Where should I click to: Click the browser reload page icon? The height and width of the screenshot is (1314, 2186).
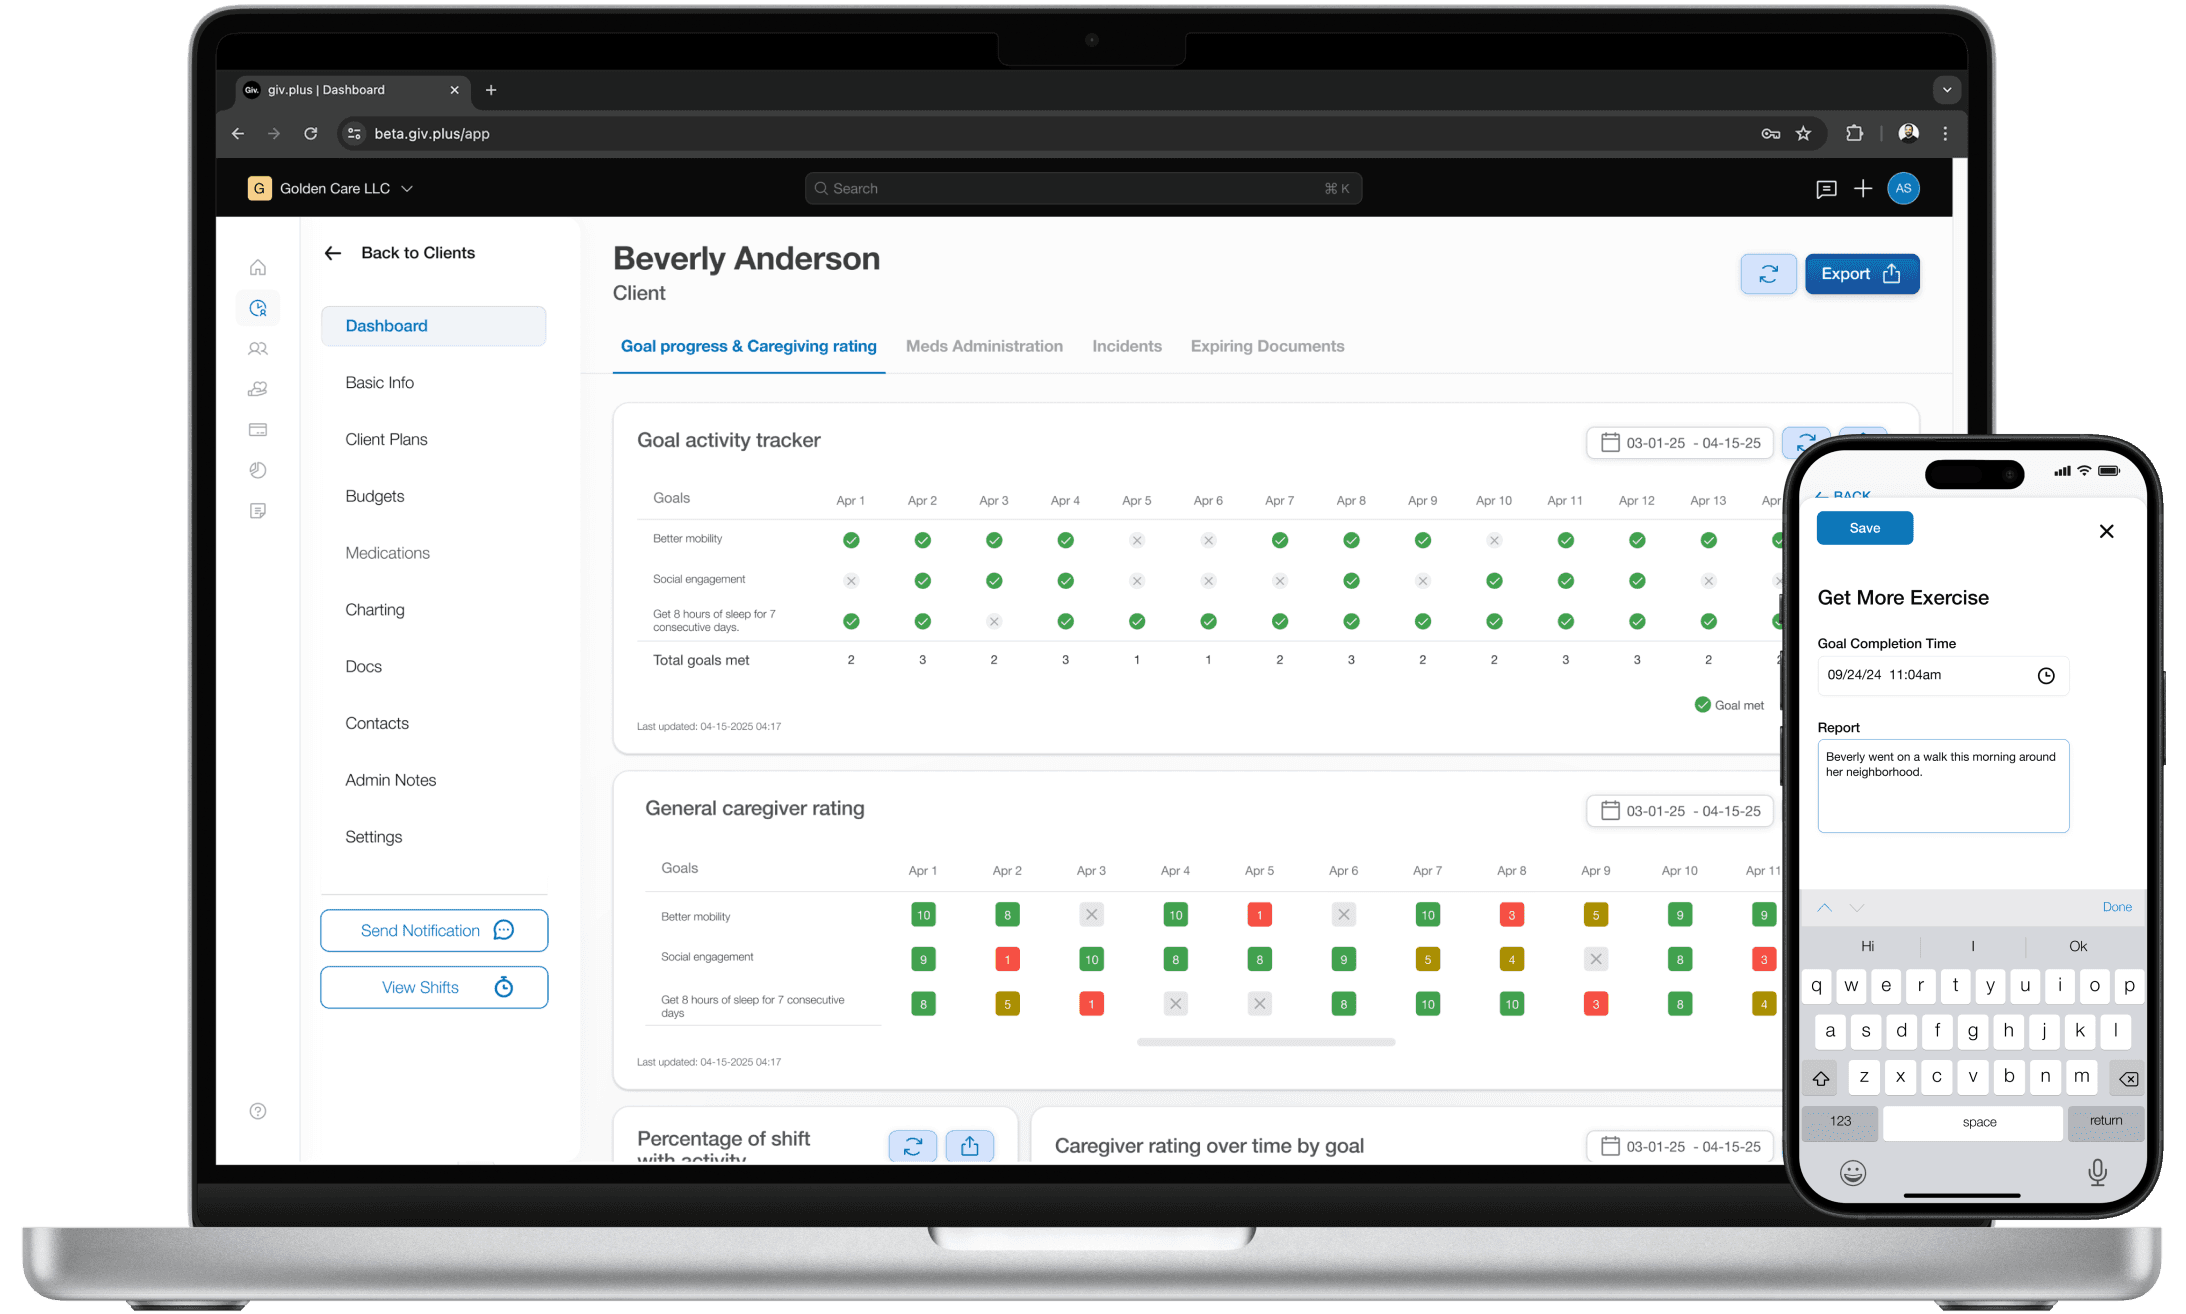coord(311,134)
